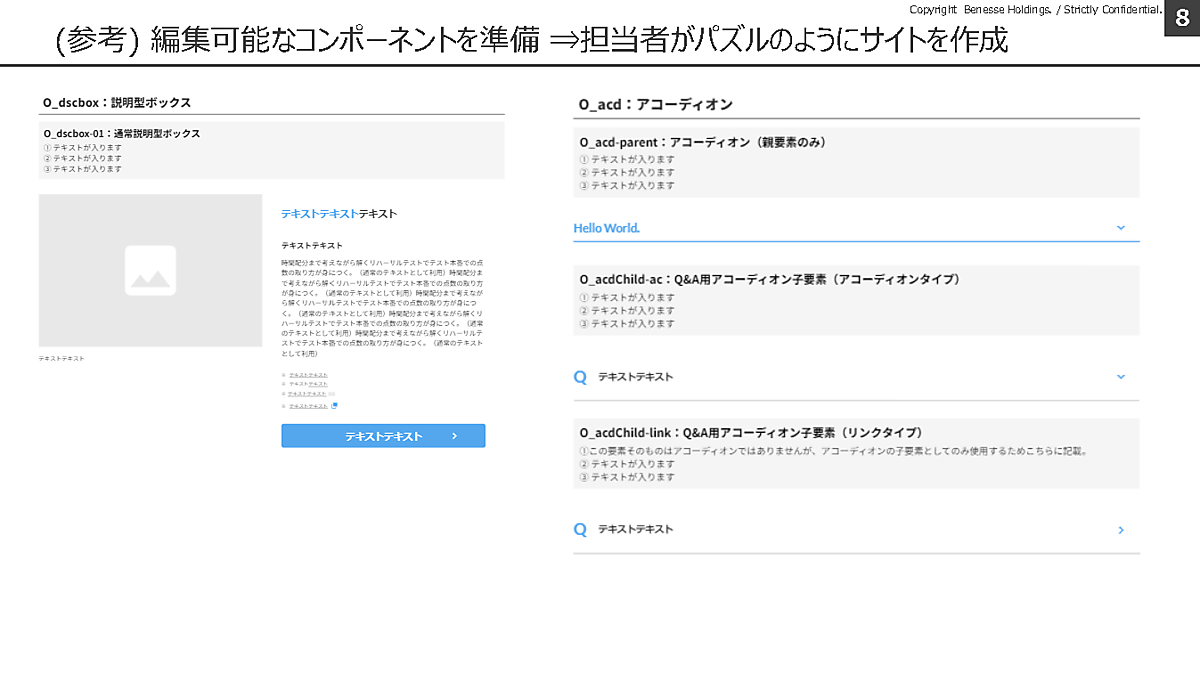Click the Q icon in the accordion-type Q&A row
This screenshot has width=1200, height=675.
pyautogui.click(x=580, y=377)
